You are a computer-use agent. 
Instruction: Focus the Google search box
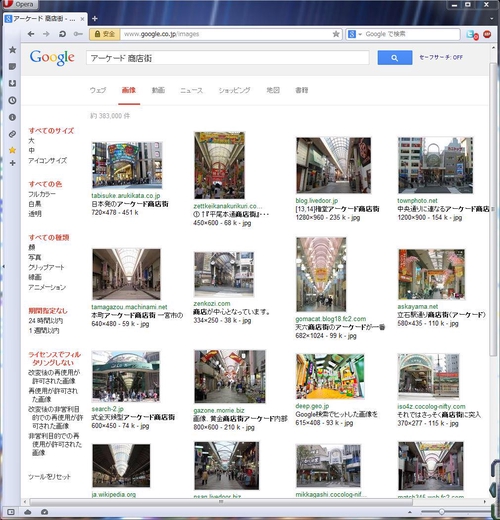pos(227,58)
